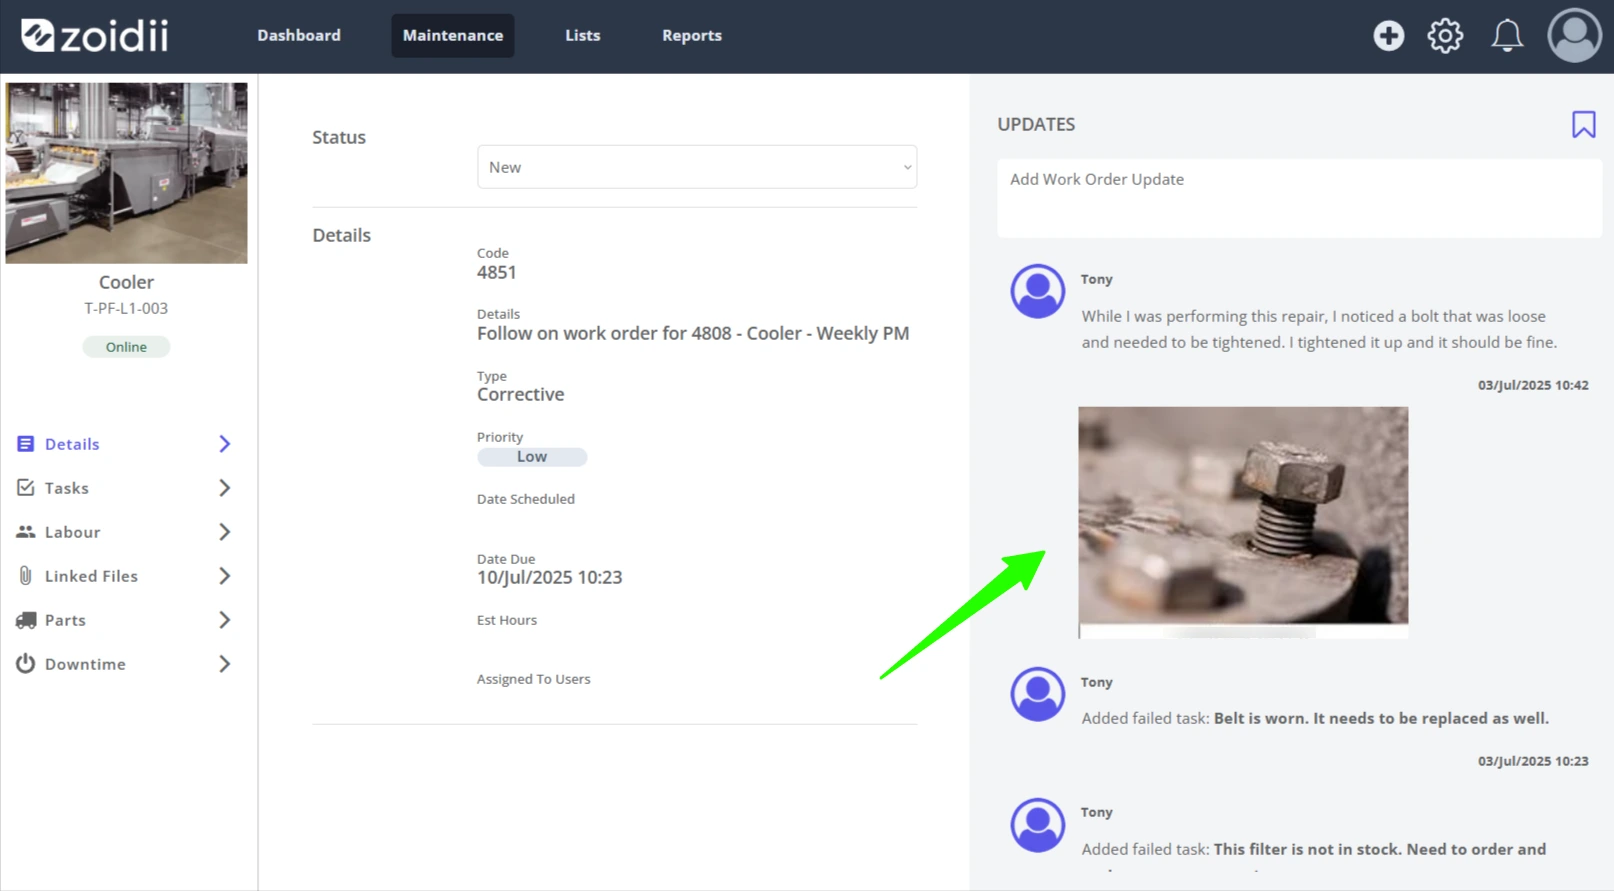
Task: Click Tony's avatar on the bolt update
Action: pos(1038,292)
